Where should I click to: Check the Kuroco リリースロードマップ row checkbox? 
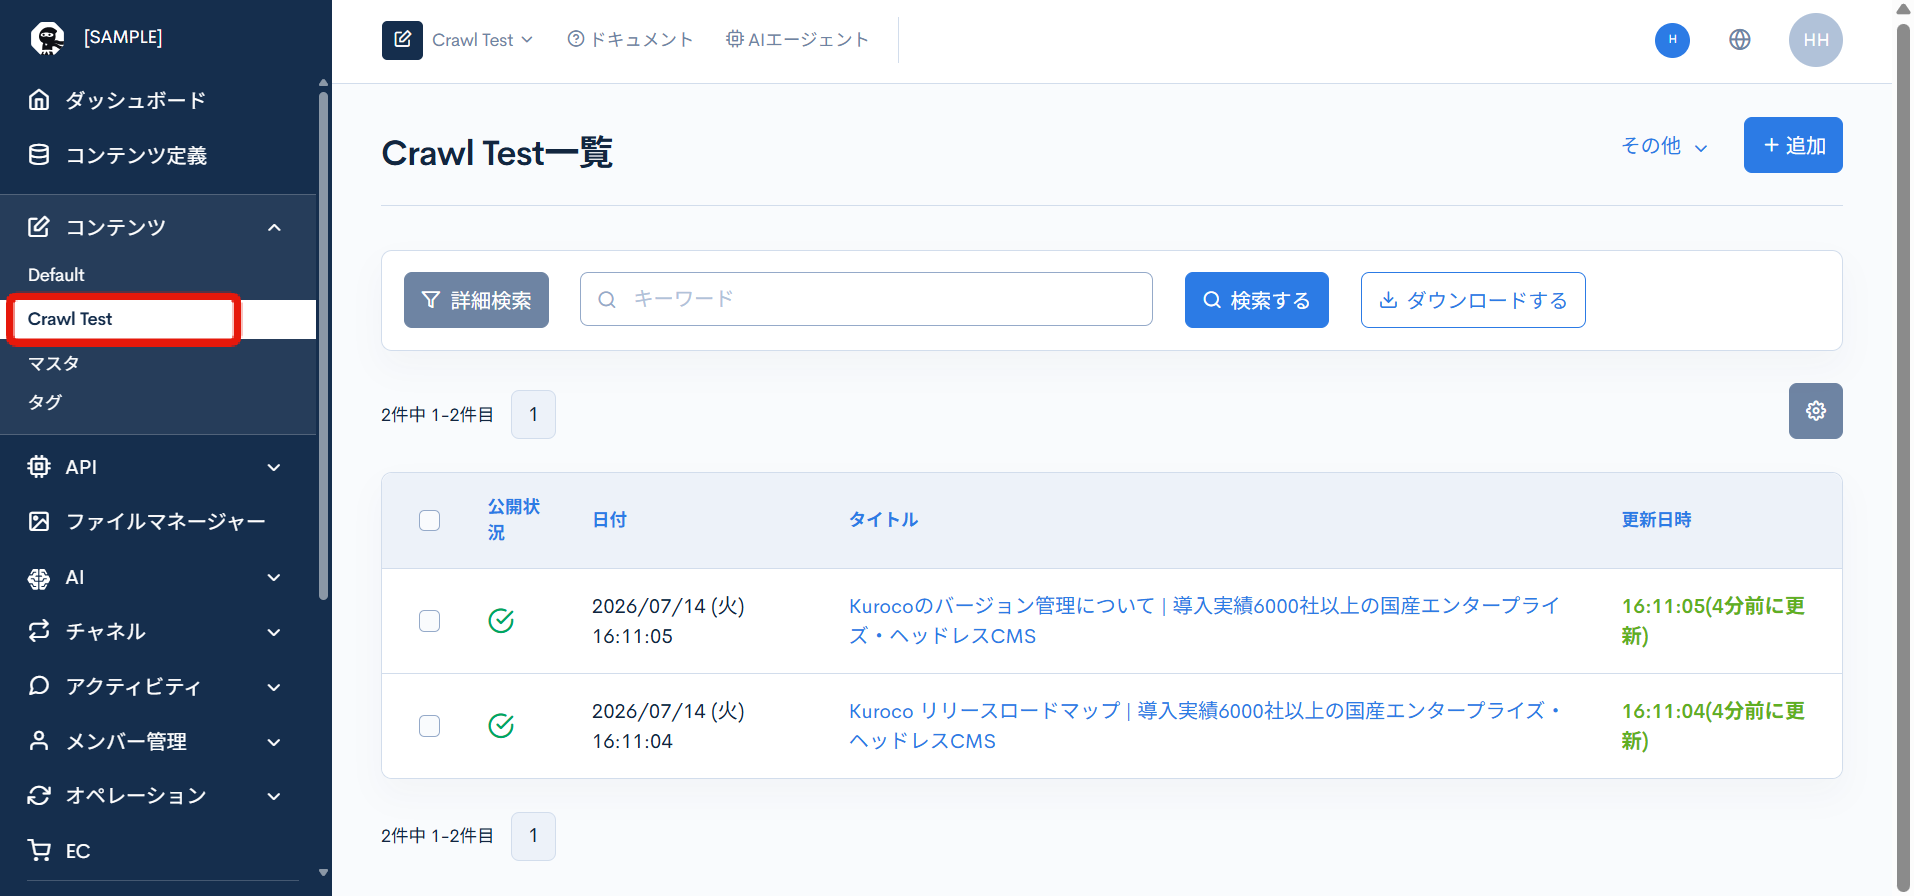[430, 726]
